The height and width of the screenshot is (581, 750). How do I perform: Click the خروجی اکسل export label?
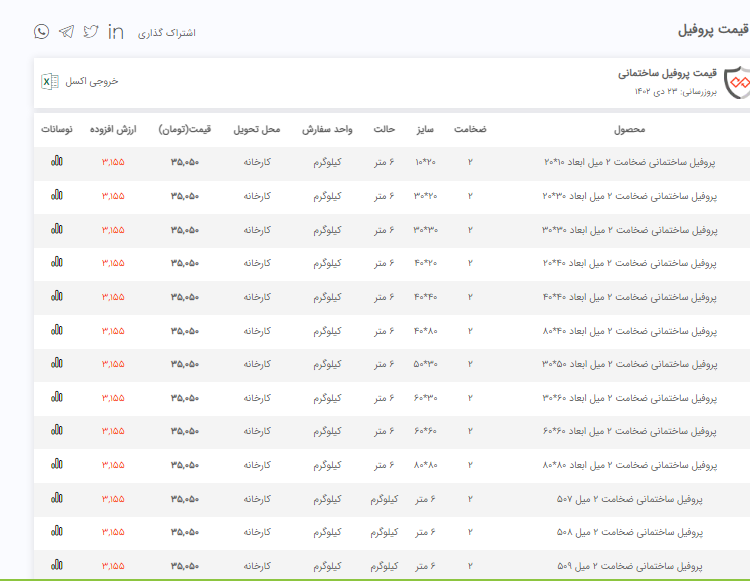click(92, 81)
